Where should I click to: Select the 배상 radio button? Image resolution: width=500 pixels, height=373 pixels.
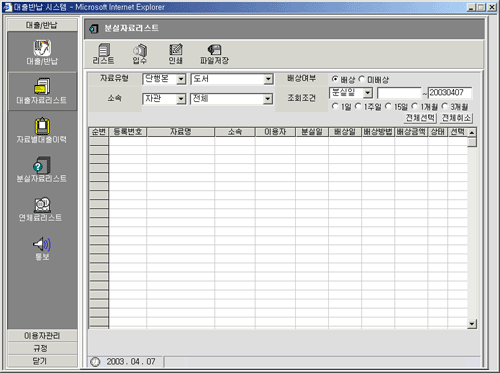(335, 79)
